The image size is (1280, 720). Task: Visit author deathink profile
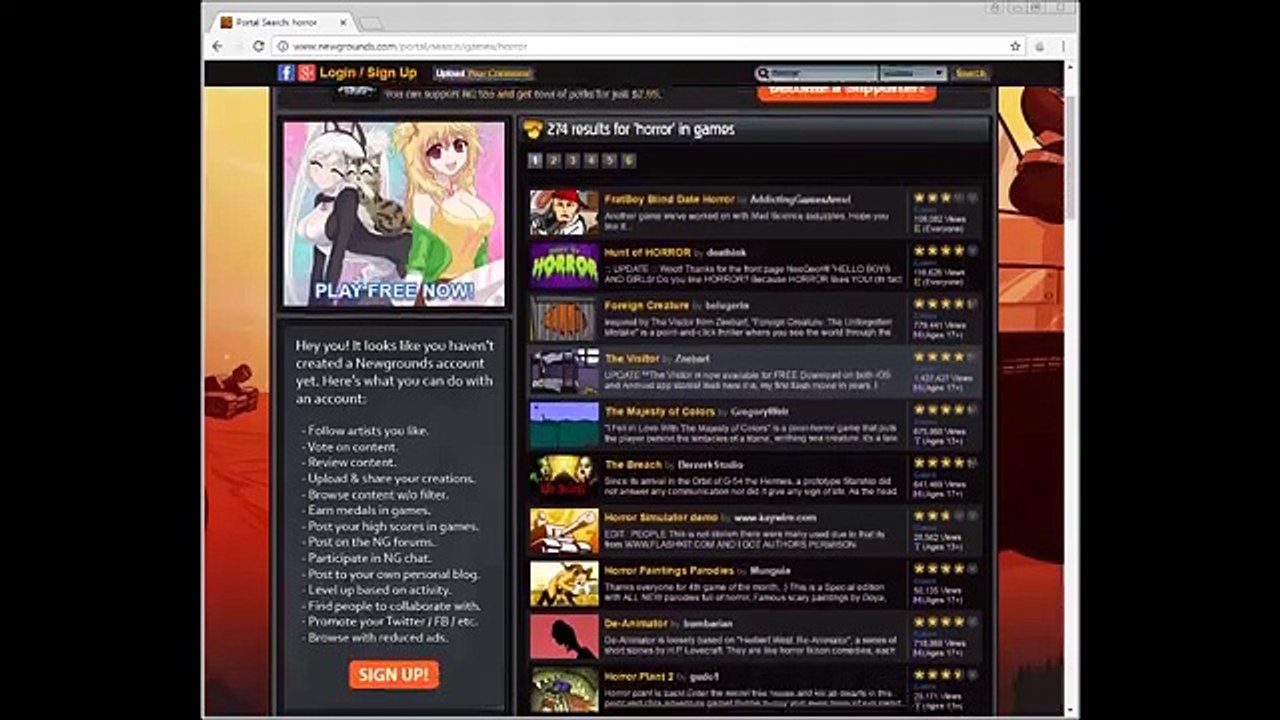[727, 253]
